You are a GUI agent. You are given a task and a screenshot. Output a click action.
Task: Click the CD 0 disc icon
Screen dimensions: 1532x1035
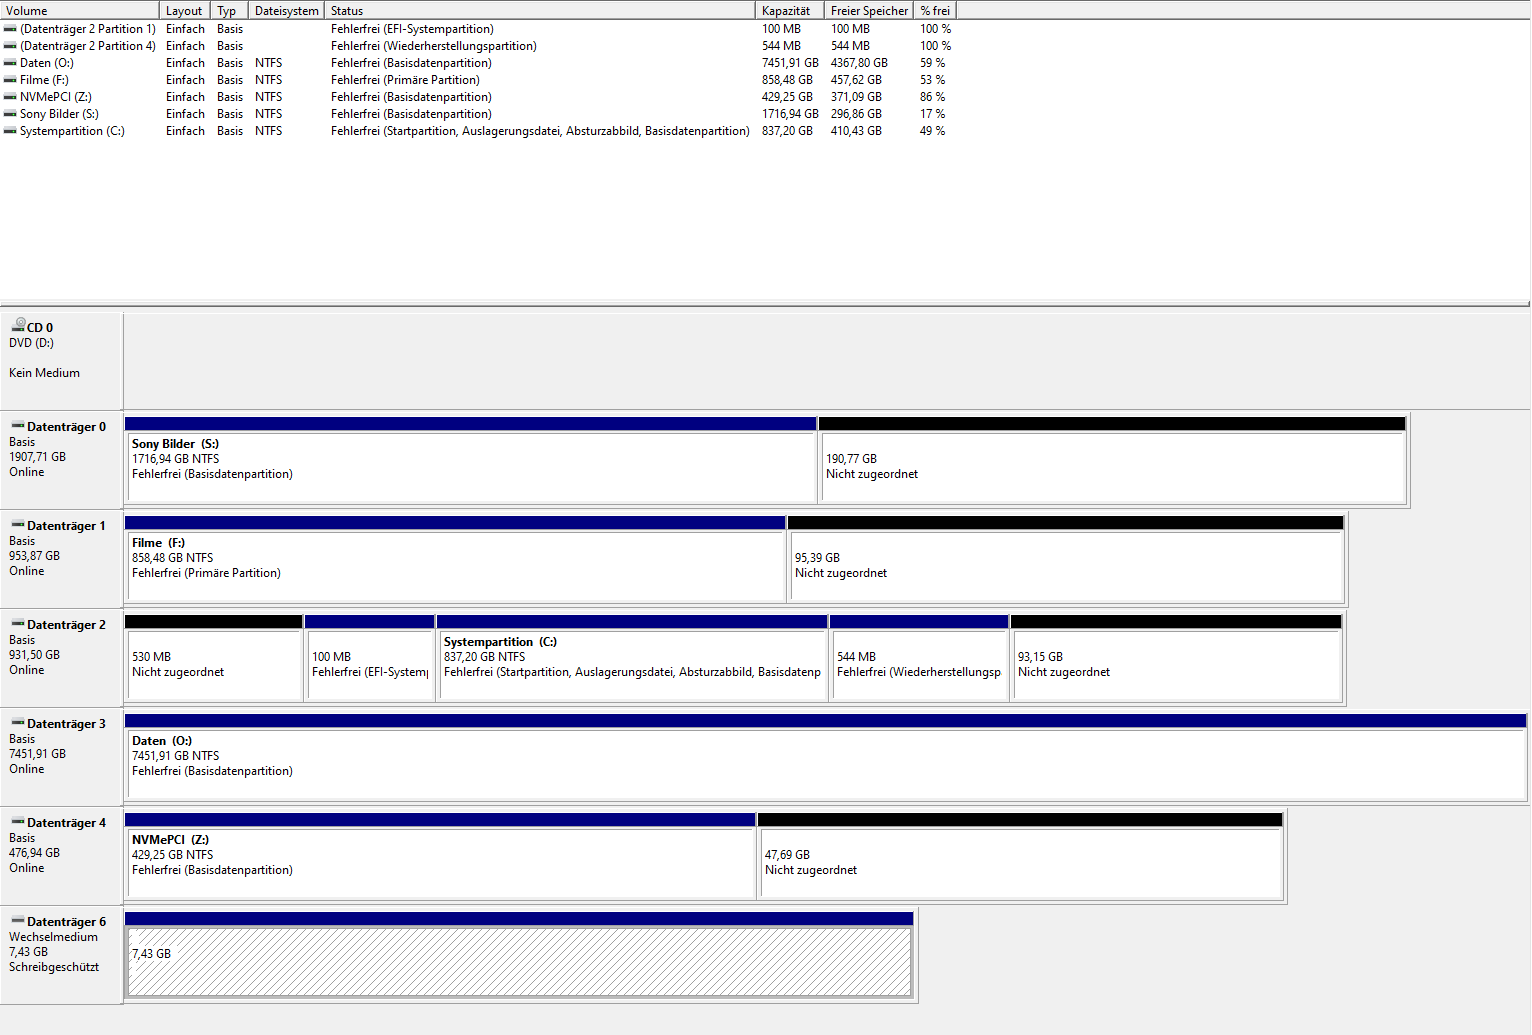(x=18, y=325)
